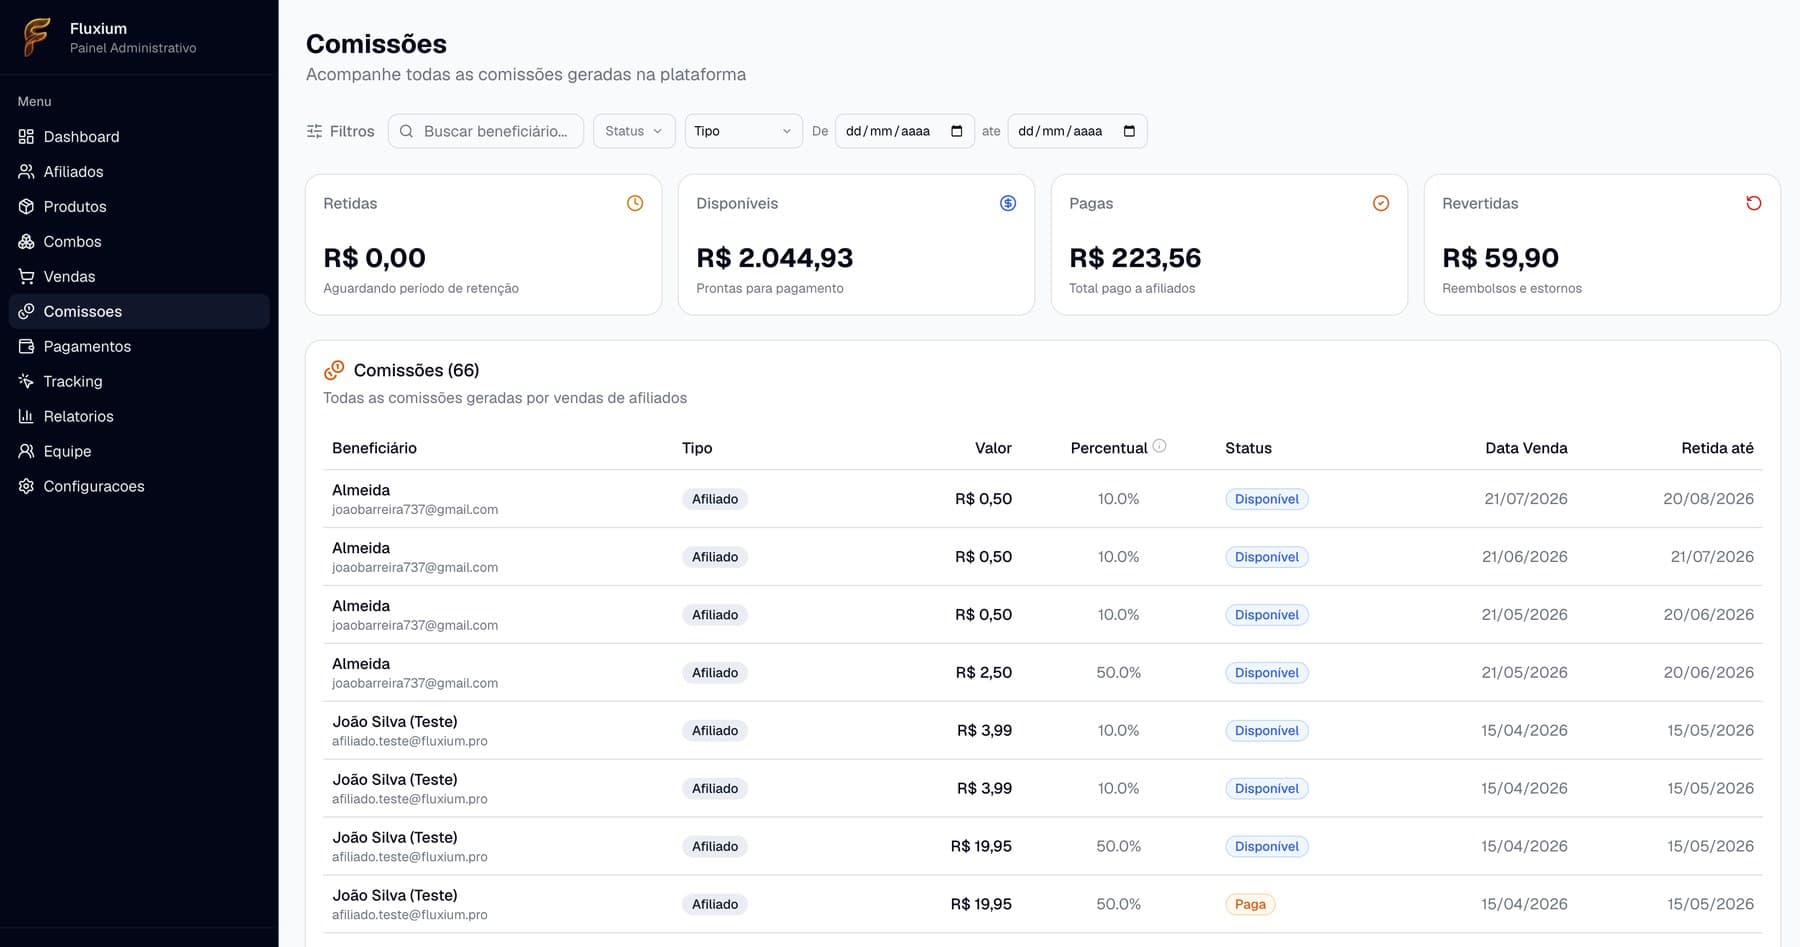The width and height of the screenshot is (1800, 947).
Task: Go to Equipe section
Action: pyautogui.click(x=139, y=451)
